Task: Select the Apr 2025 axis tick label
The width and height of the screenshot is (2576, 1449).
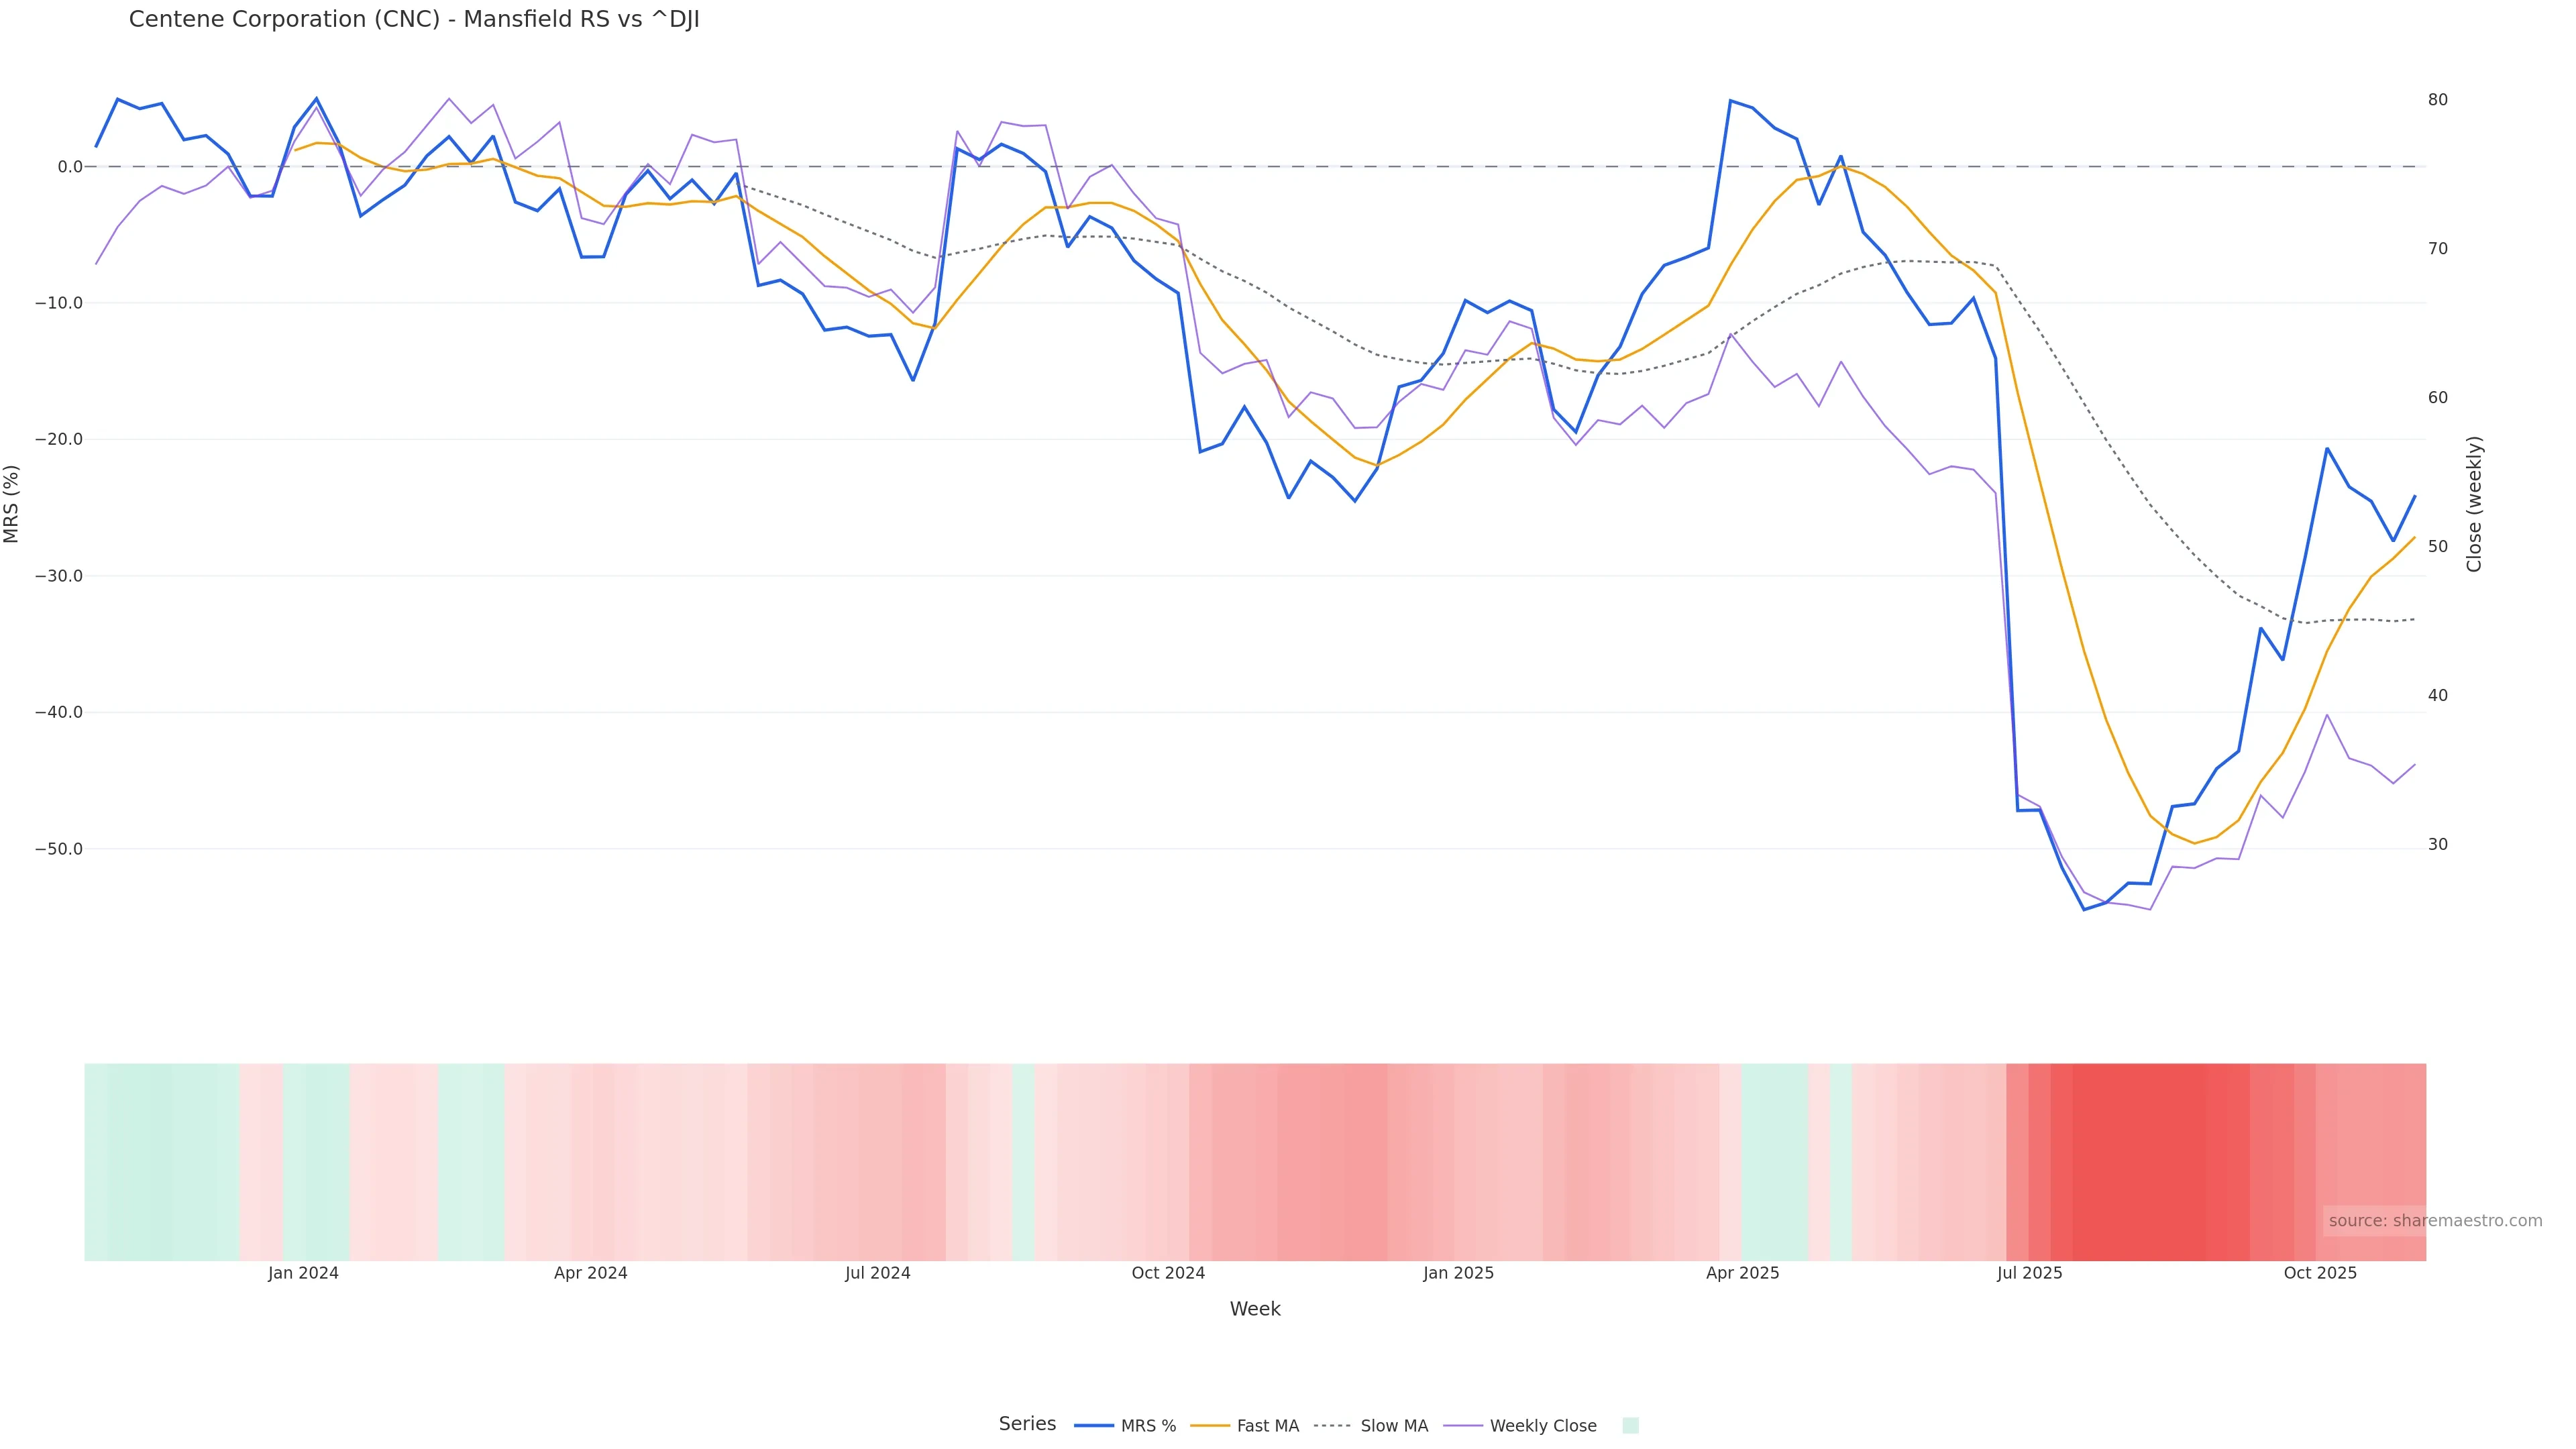Action: [1743, 1273]
